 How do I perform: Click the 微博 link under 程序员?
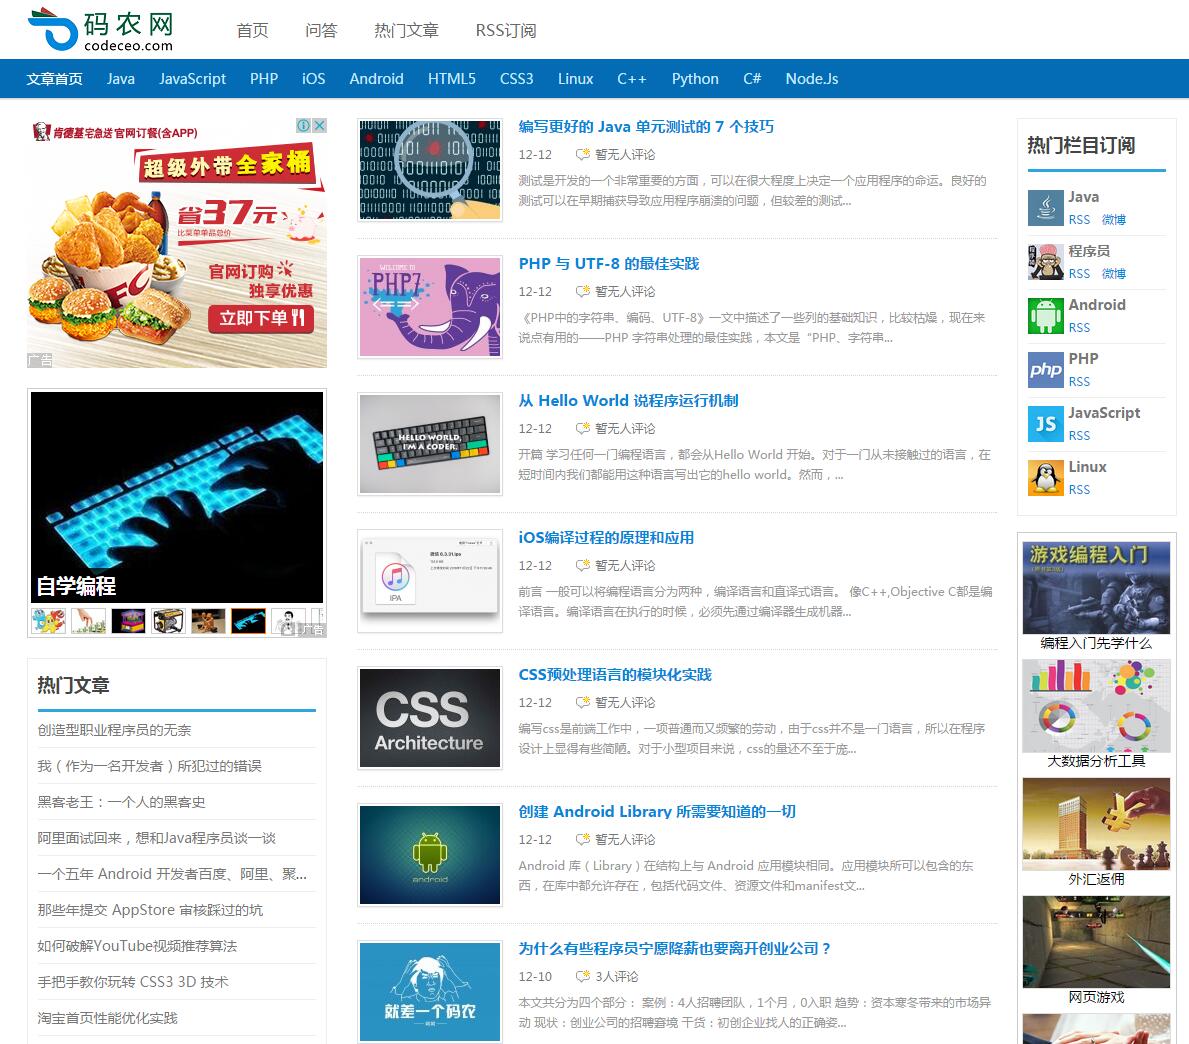(x=1114, y=274)
